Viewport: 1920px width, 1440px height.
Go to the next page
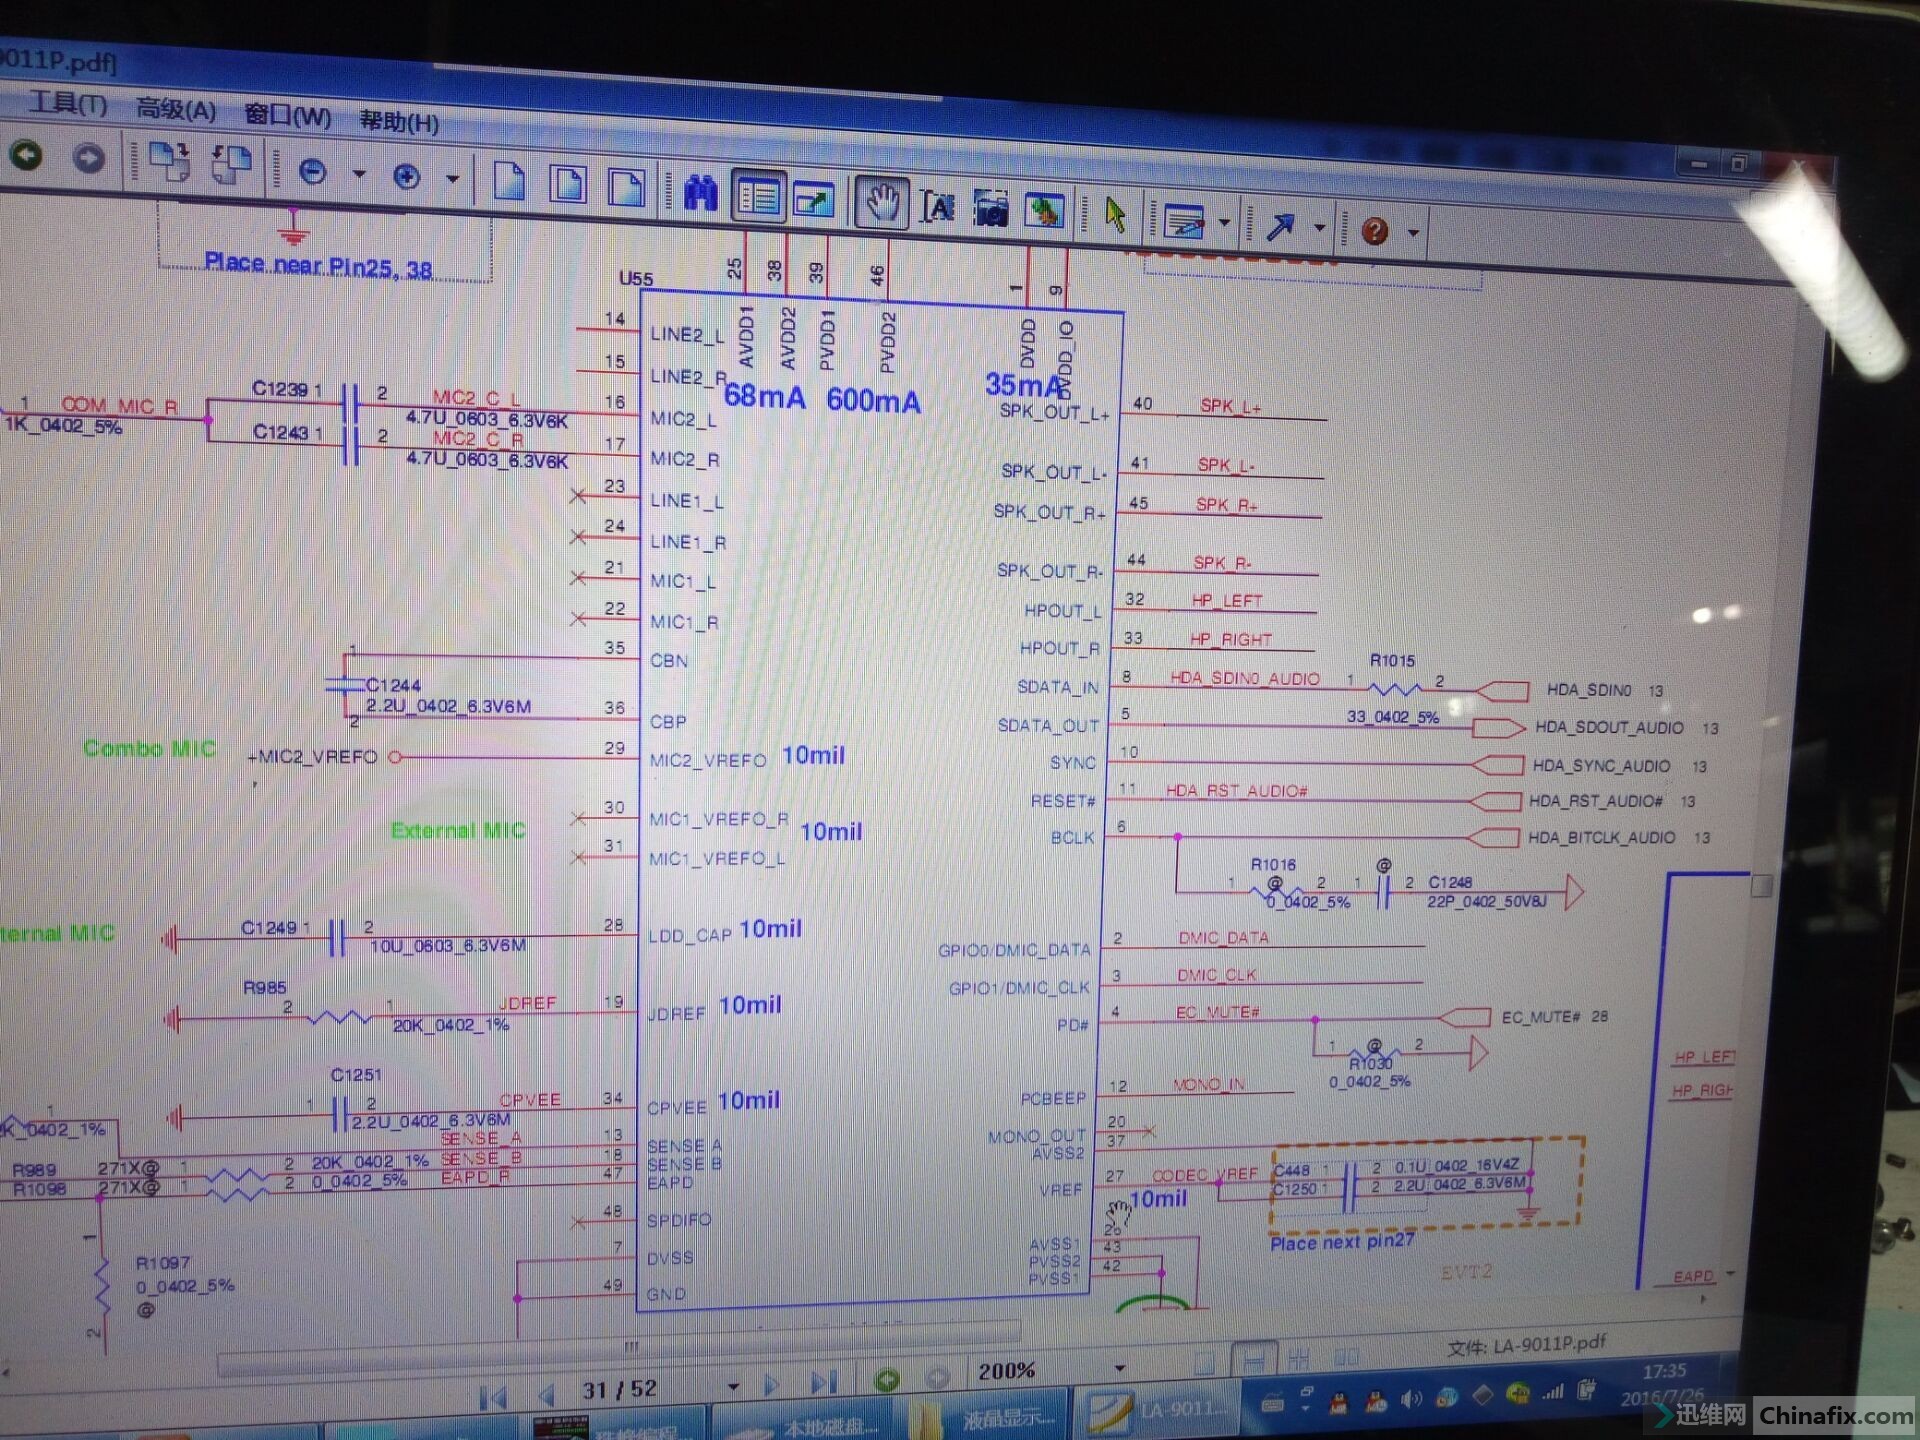pyautogui.click(x=771, y=1385)
